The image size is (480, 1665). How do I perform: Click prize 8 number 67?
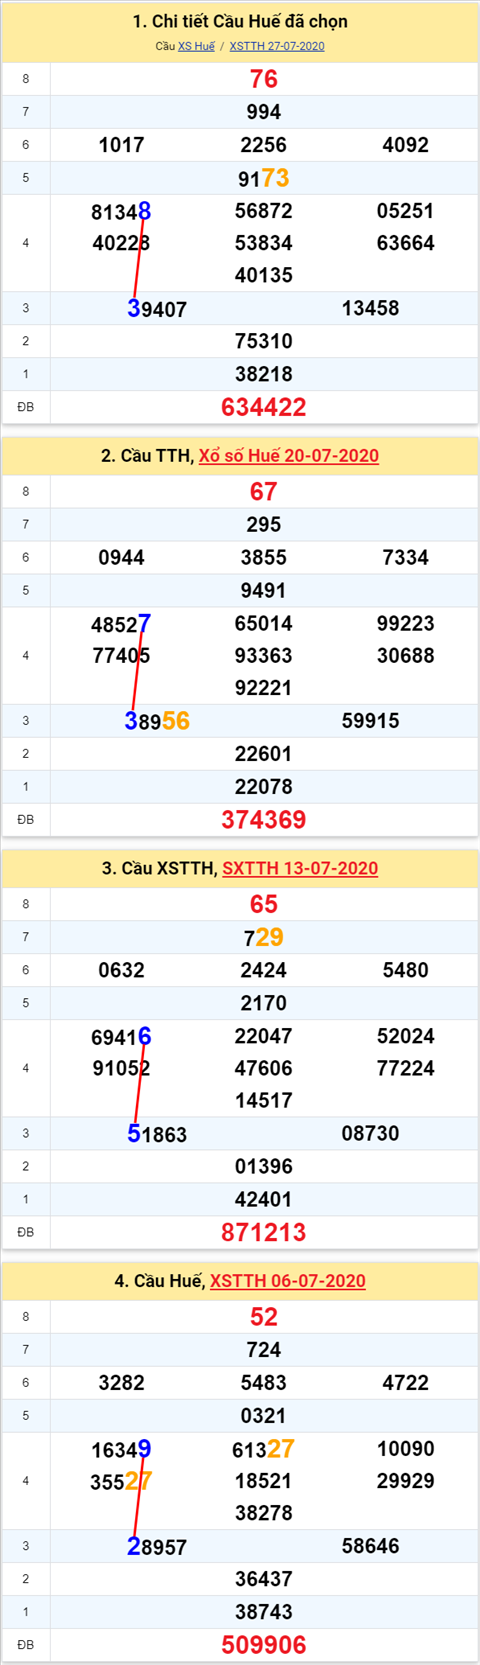pos(264,492)
